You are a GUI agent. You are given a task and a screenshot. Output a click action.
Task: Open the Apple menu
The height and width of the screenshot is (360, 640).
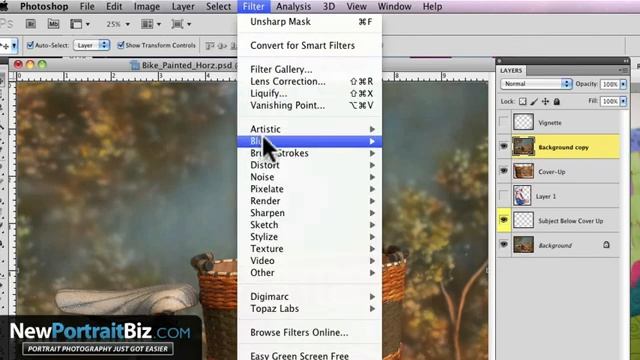(4, 7)
